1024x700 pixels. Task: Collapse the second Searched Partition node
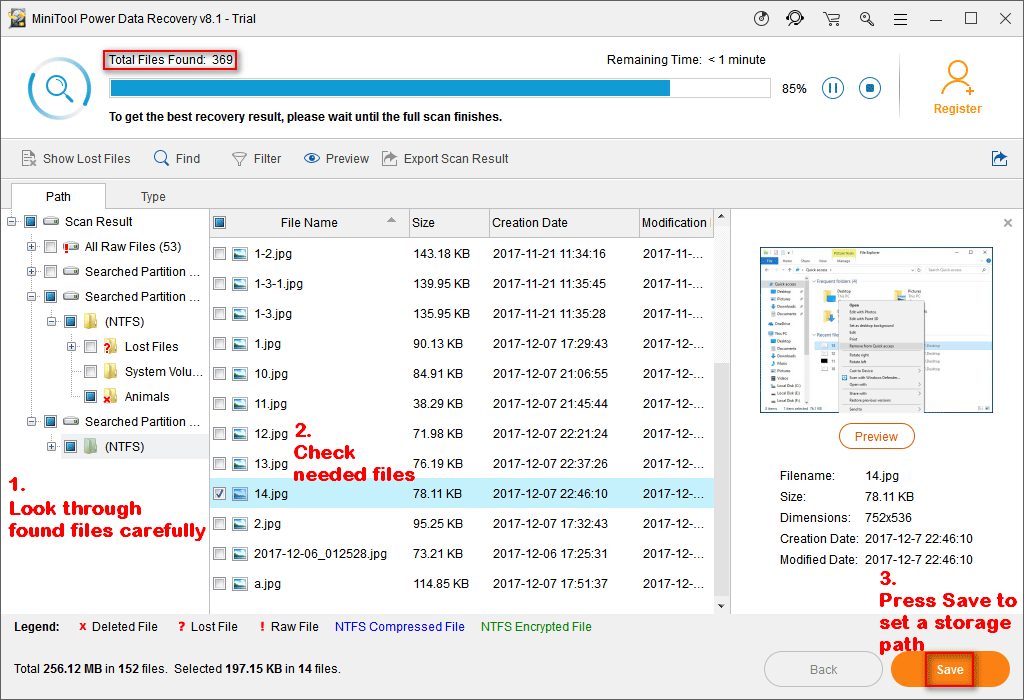pos(31,296)
